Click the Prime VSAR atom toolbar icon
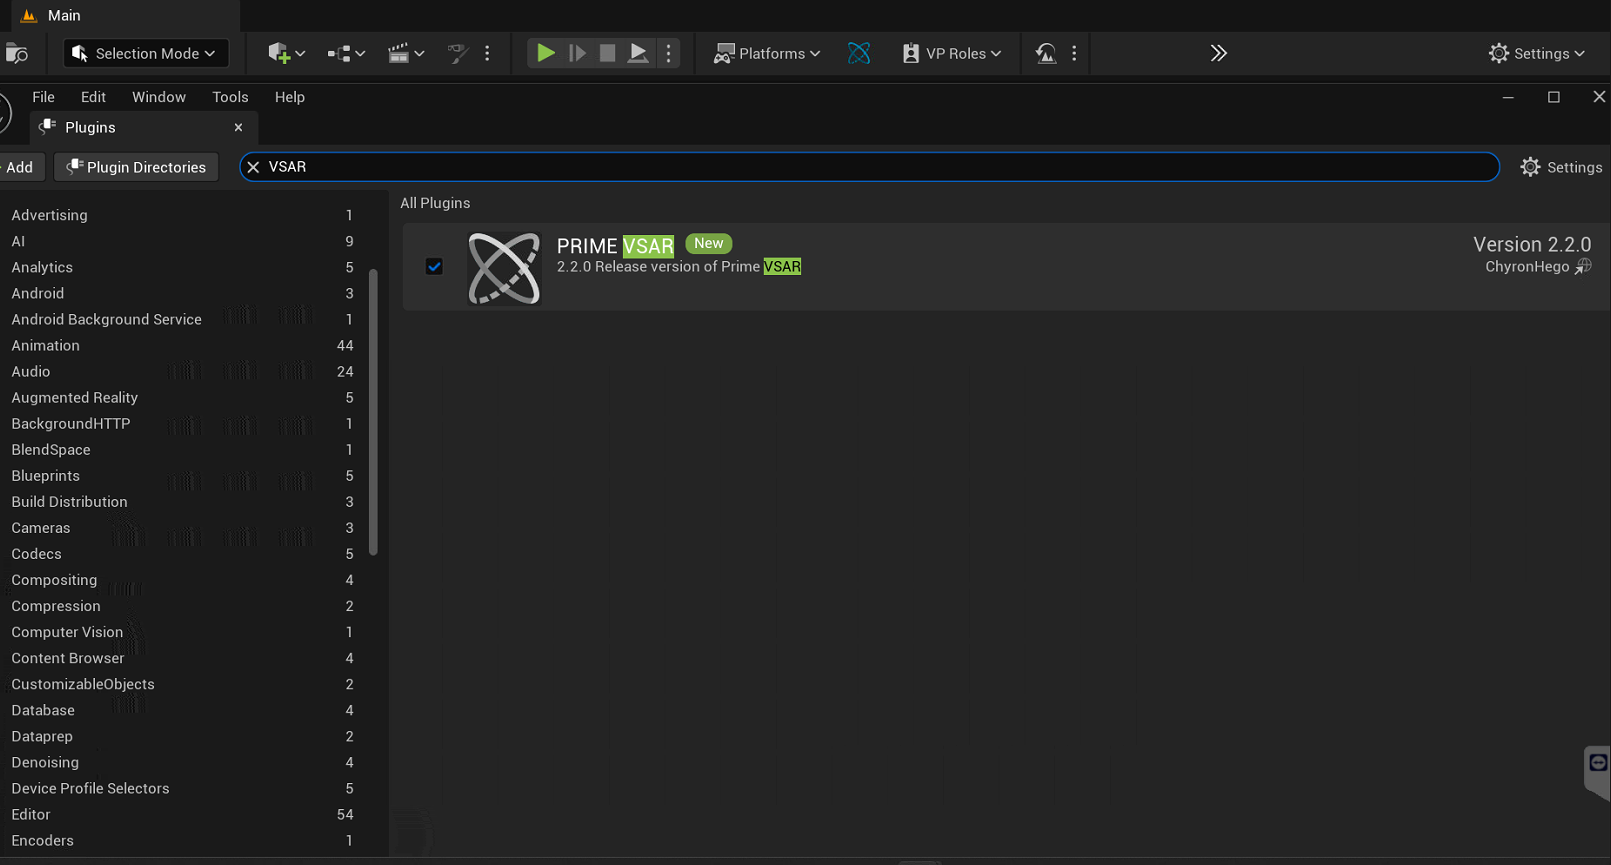1611x865 pixels. coord(859,53)
